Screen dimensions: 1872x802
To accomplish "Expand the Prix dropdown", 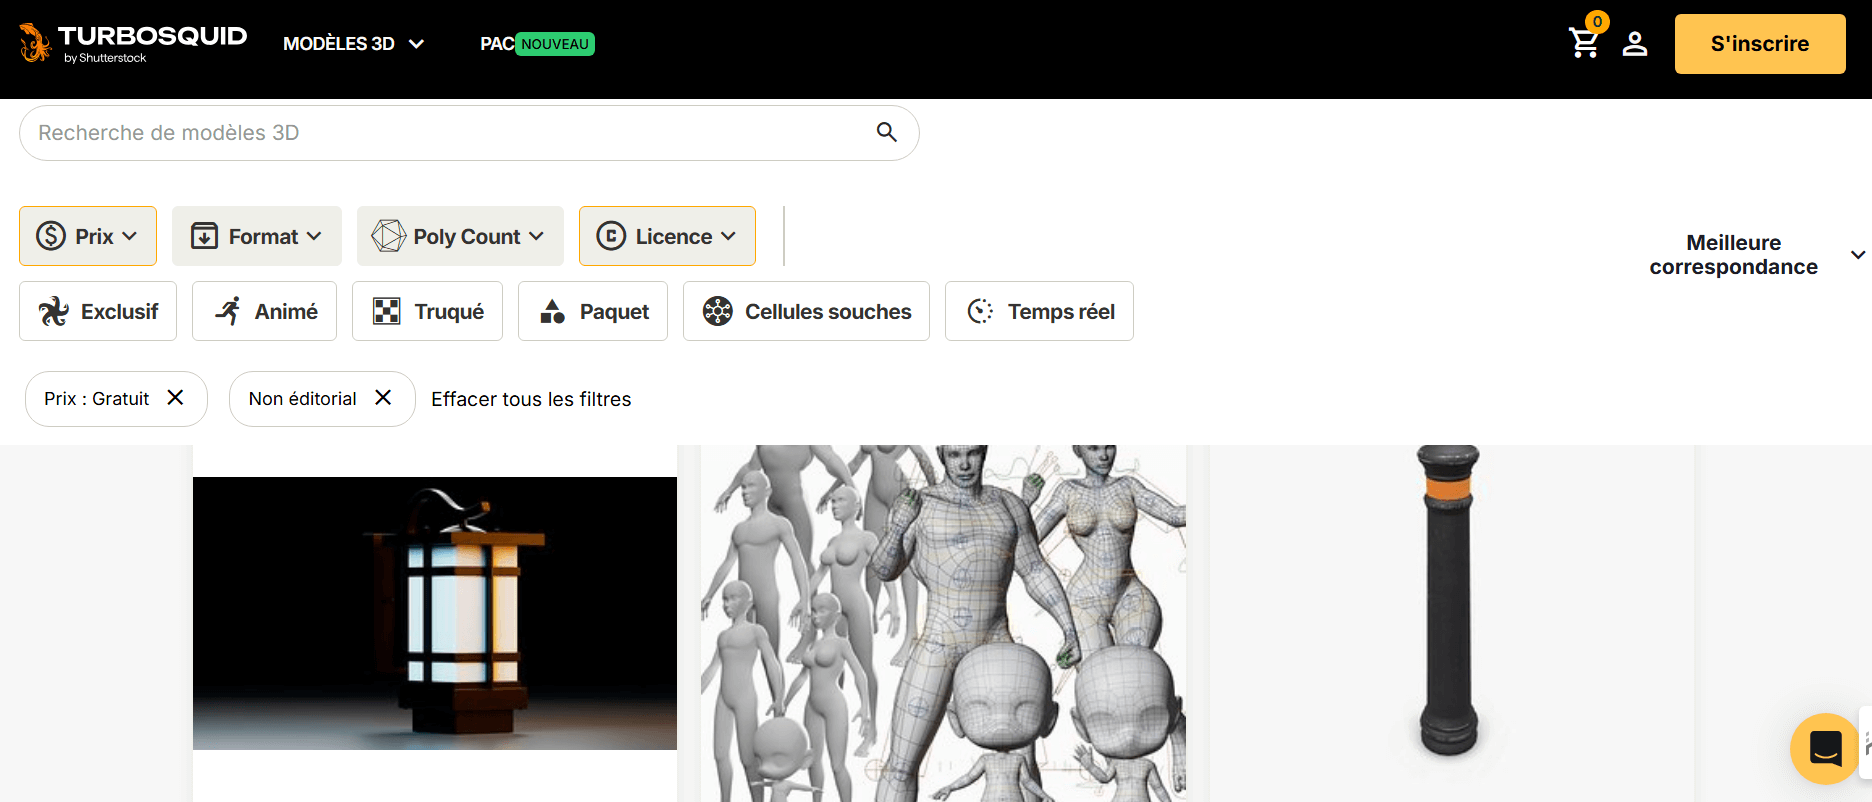I will click(88, 236).
